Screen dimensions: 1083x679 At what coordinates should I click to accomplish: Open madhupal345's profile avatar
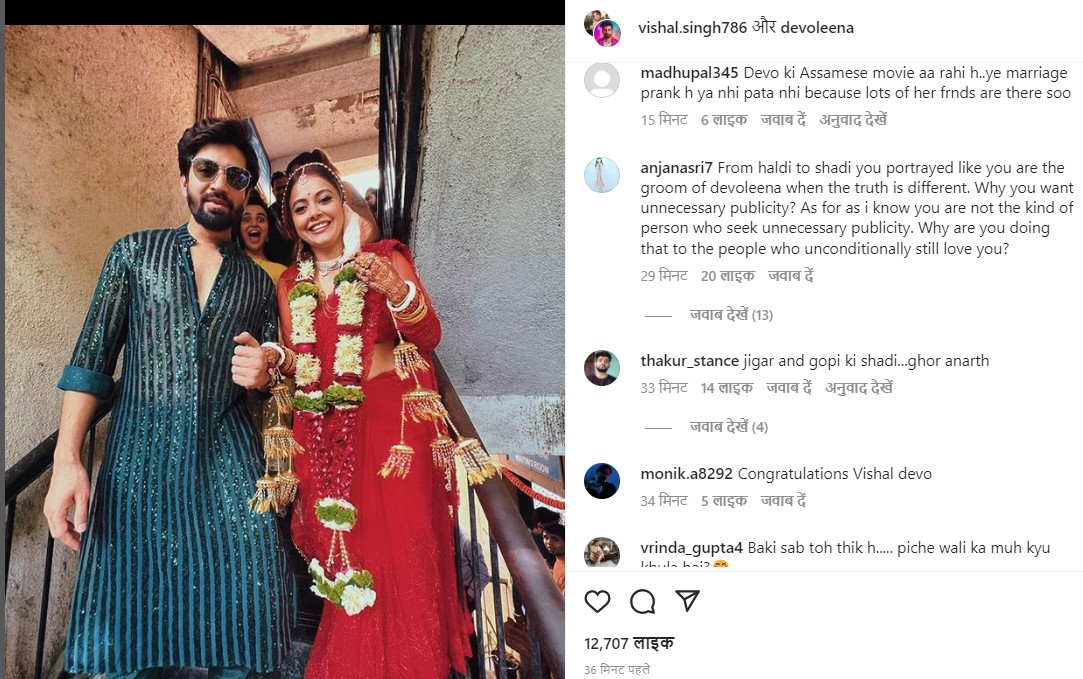click(602, 80)
